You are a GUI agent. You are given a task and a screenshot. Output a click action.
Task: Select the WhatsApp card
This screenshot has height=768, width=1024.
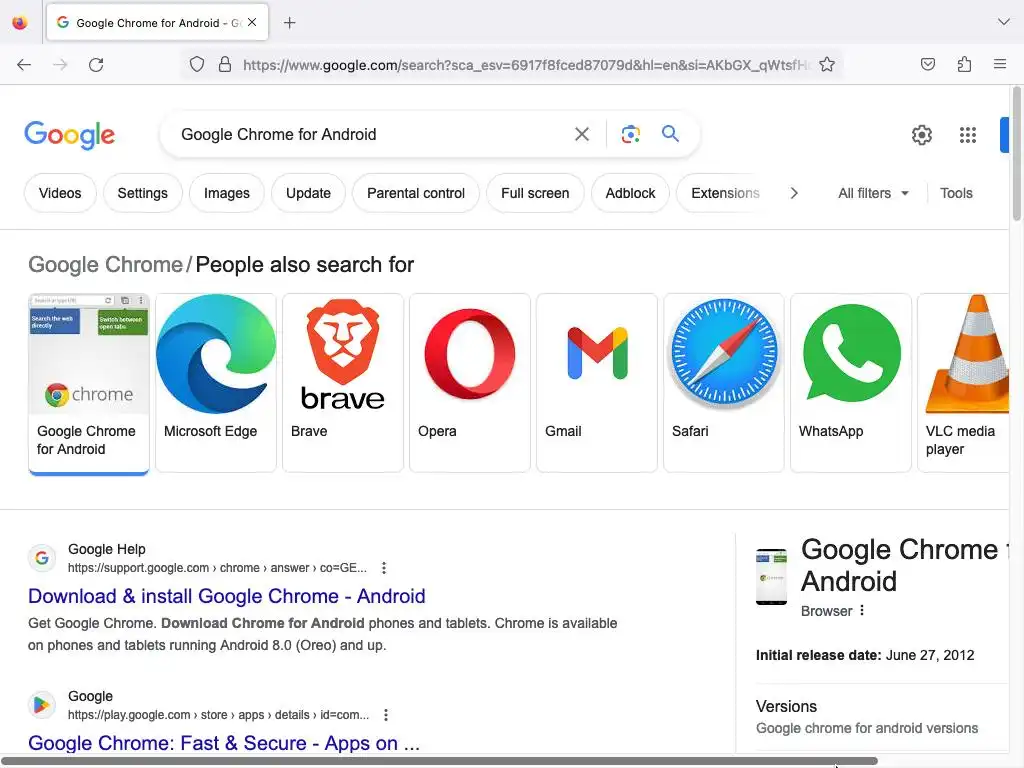[x=850, y=383]
